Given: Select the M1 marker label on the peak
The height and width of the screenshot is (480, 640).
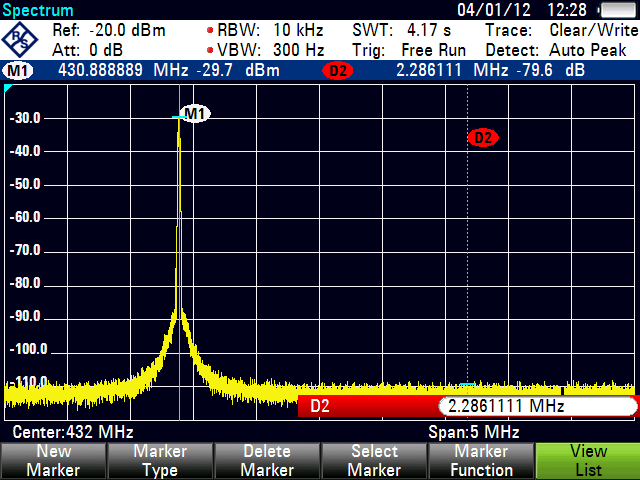Looking at the screenshot, I should point(195,114).
